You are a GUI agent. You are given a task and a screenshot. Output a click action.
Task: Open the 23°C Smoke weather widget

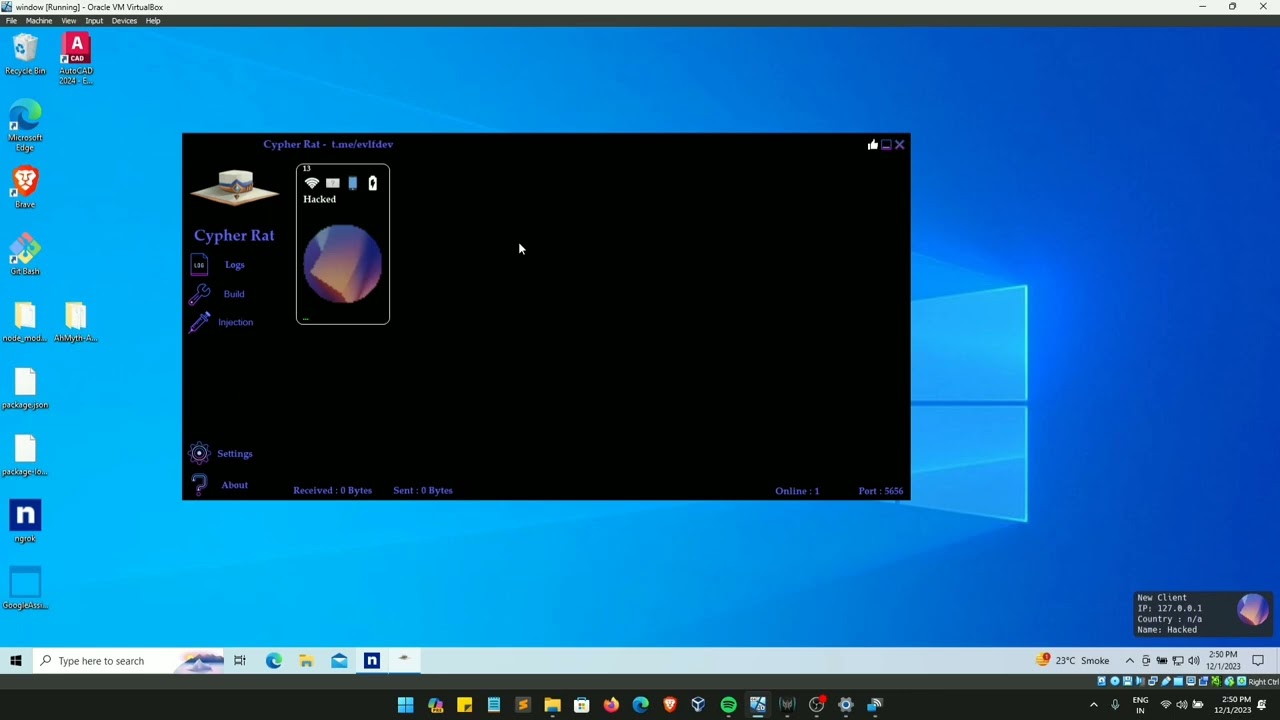(x=1073, y=661)
